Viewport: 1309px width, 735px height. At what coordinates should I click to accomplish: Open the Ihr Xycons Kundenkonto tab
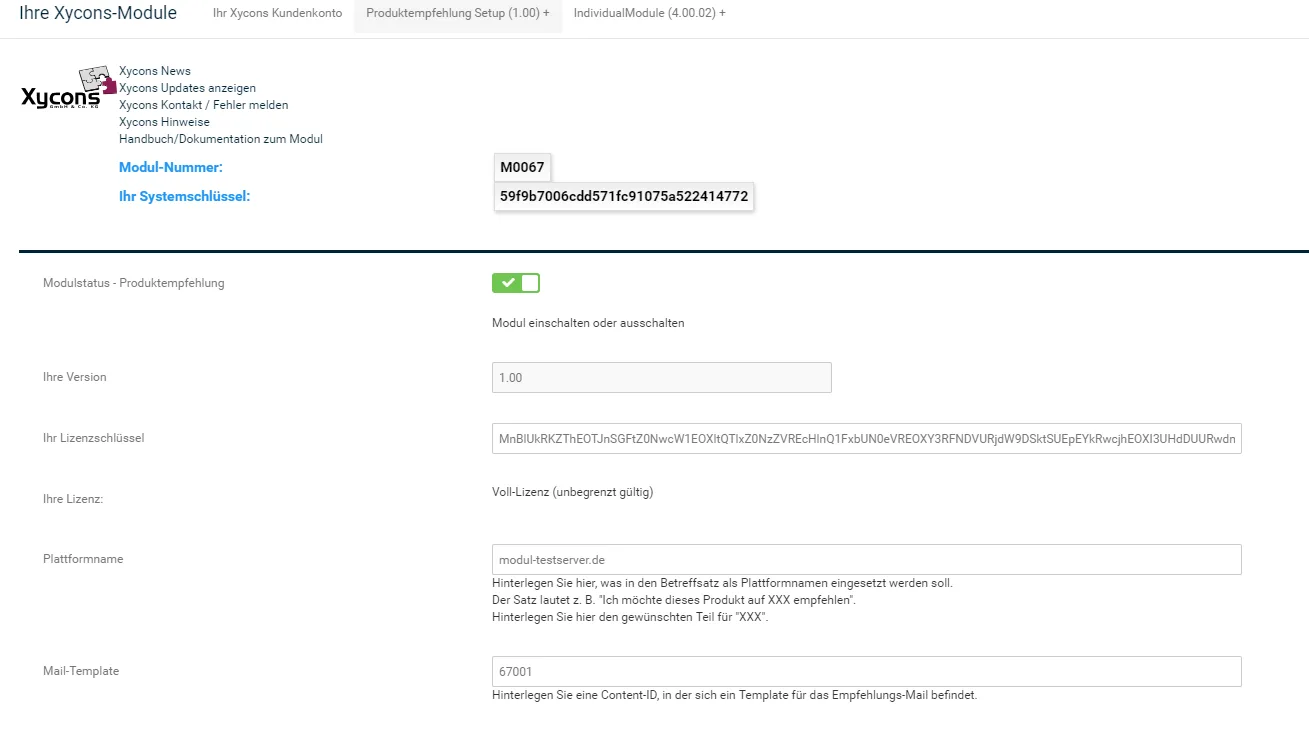[277, 13]
